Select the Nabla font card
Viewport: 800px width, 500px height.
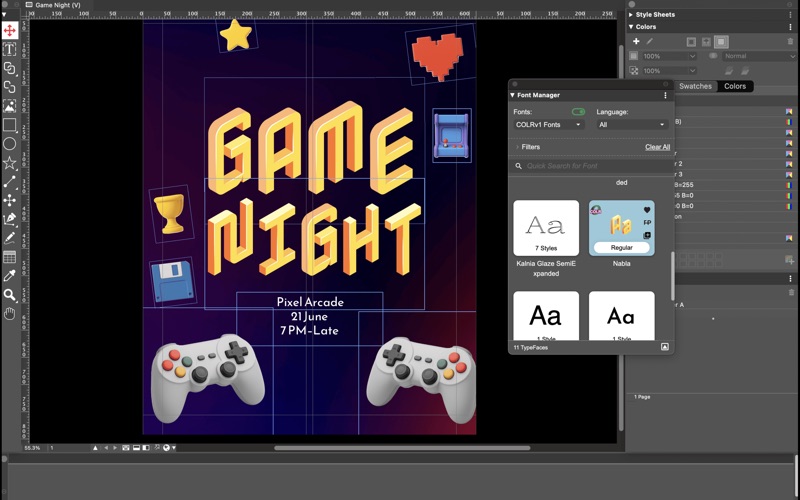pos(621,228)
